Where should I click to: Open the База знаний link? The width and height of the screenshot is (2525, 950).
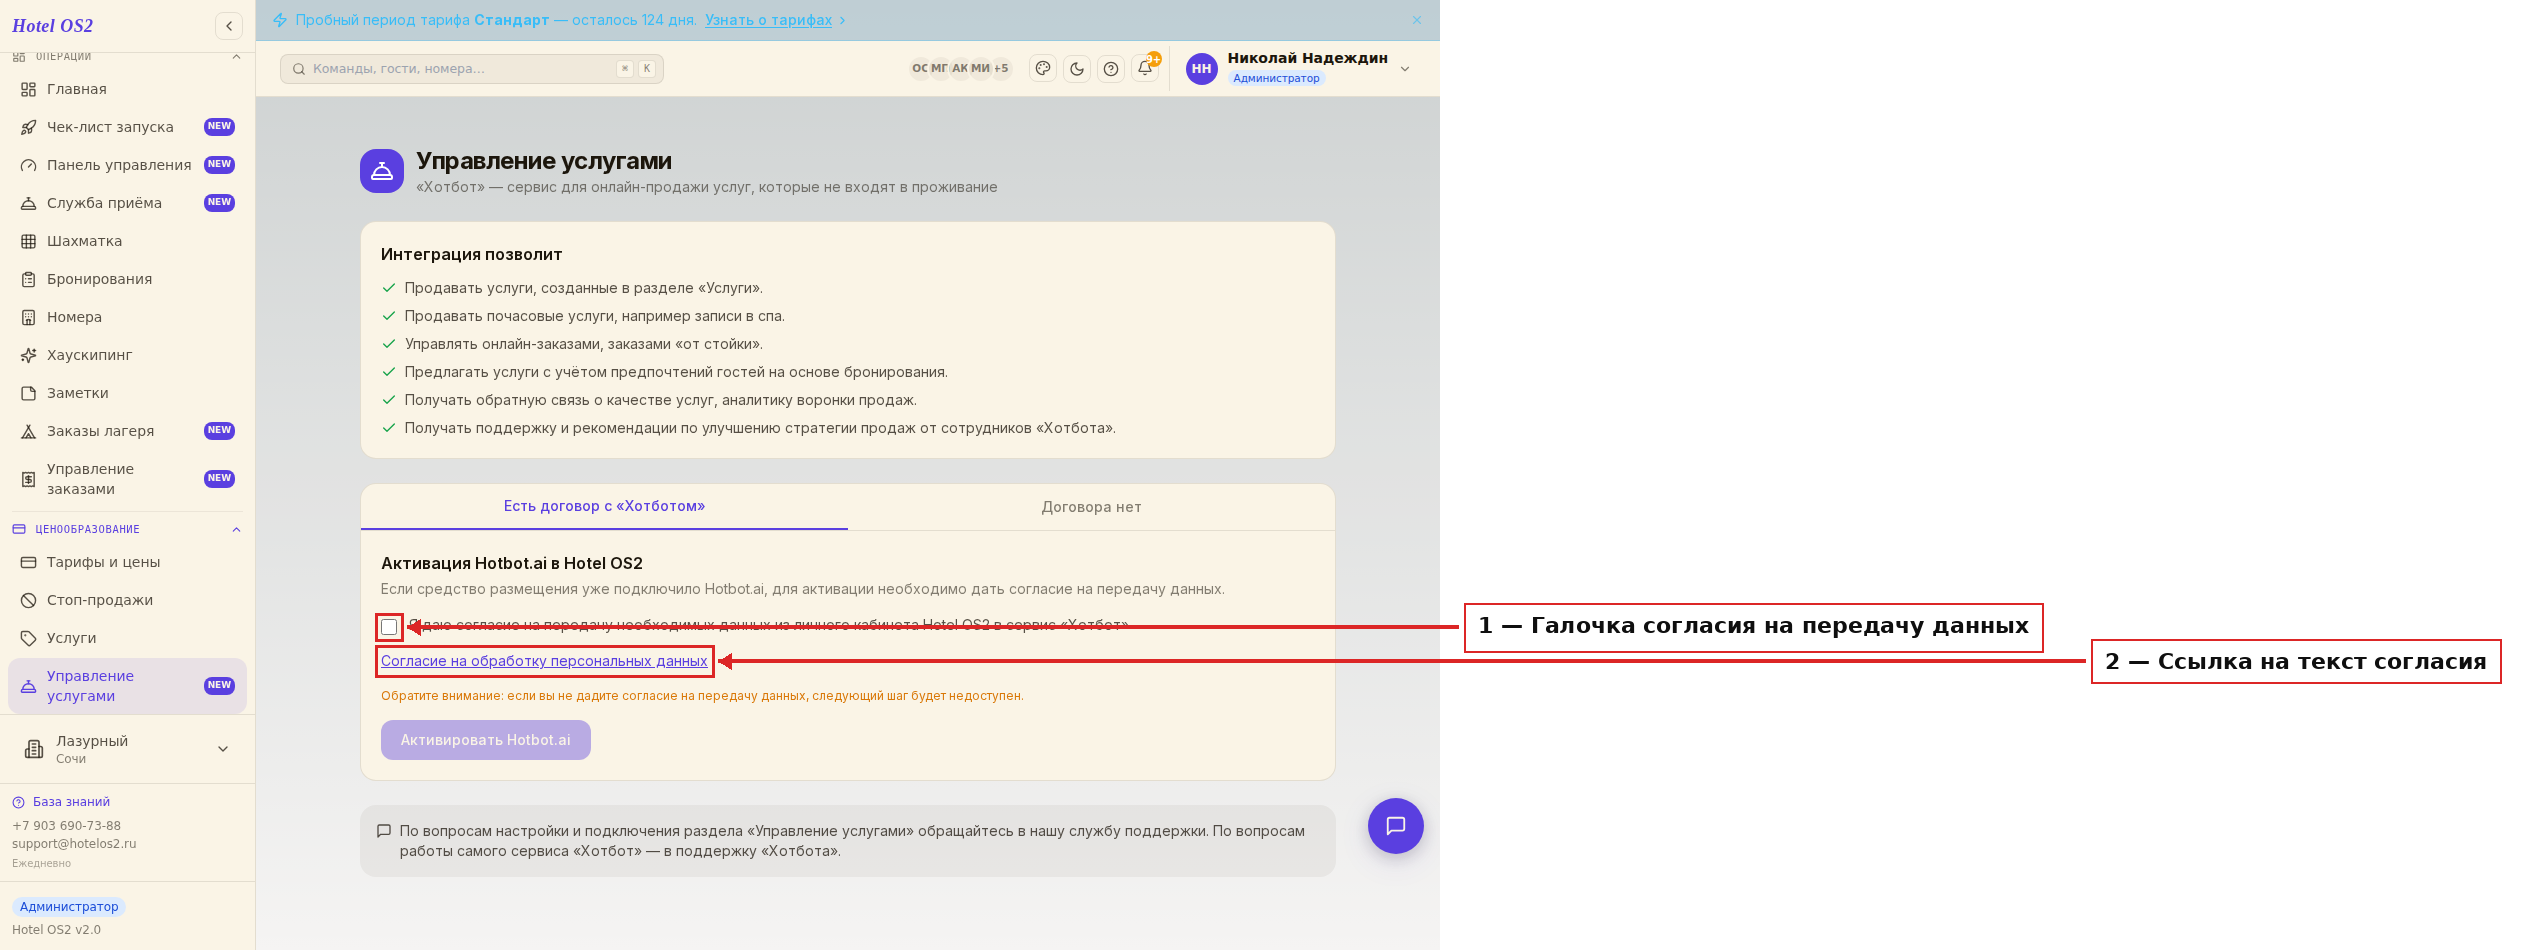pyautogui.click(x=71, y=802)
